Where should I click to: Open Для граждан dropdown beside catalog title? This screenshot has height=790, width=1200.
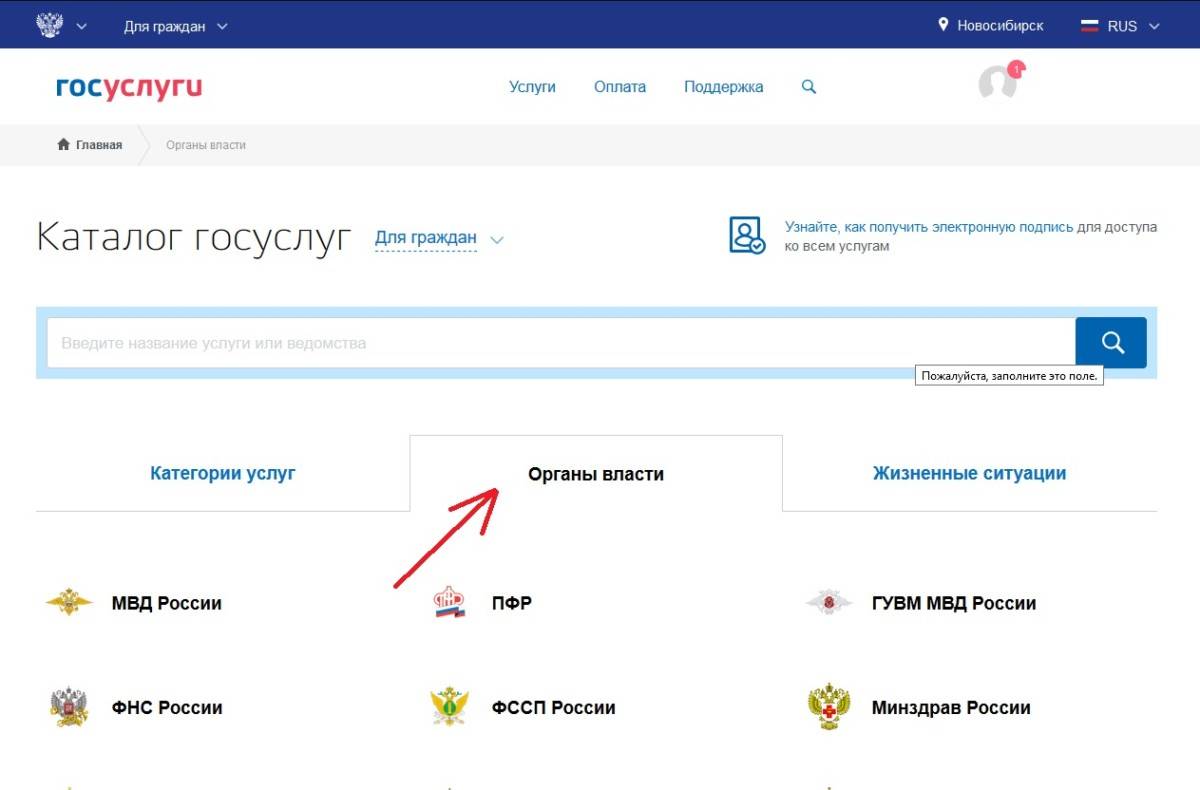coord(438,239)
